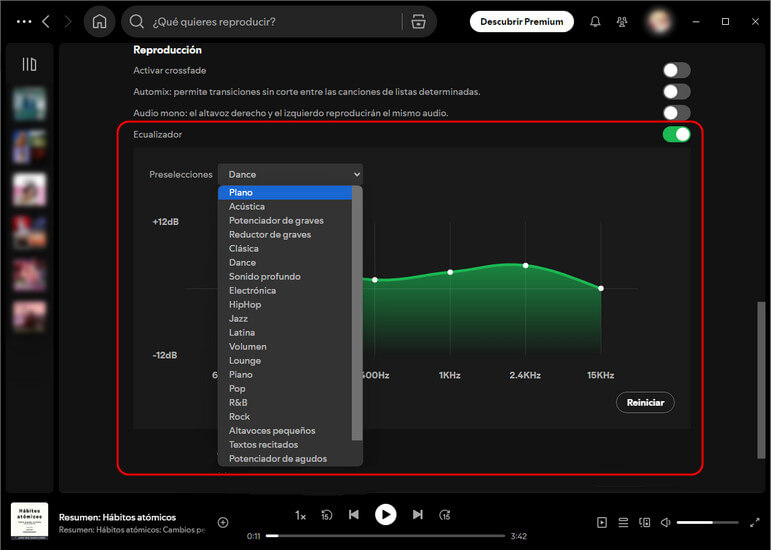Go back with the left arrow

[x=46, y=22]
